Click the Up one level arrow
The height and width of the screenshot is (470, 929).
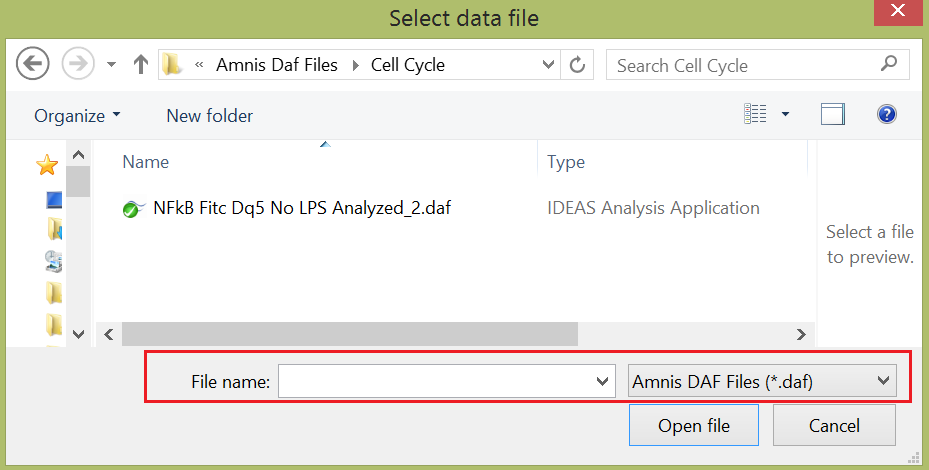140,65
